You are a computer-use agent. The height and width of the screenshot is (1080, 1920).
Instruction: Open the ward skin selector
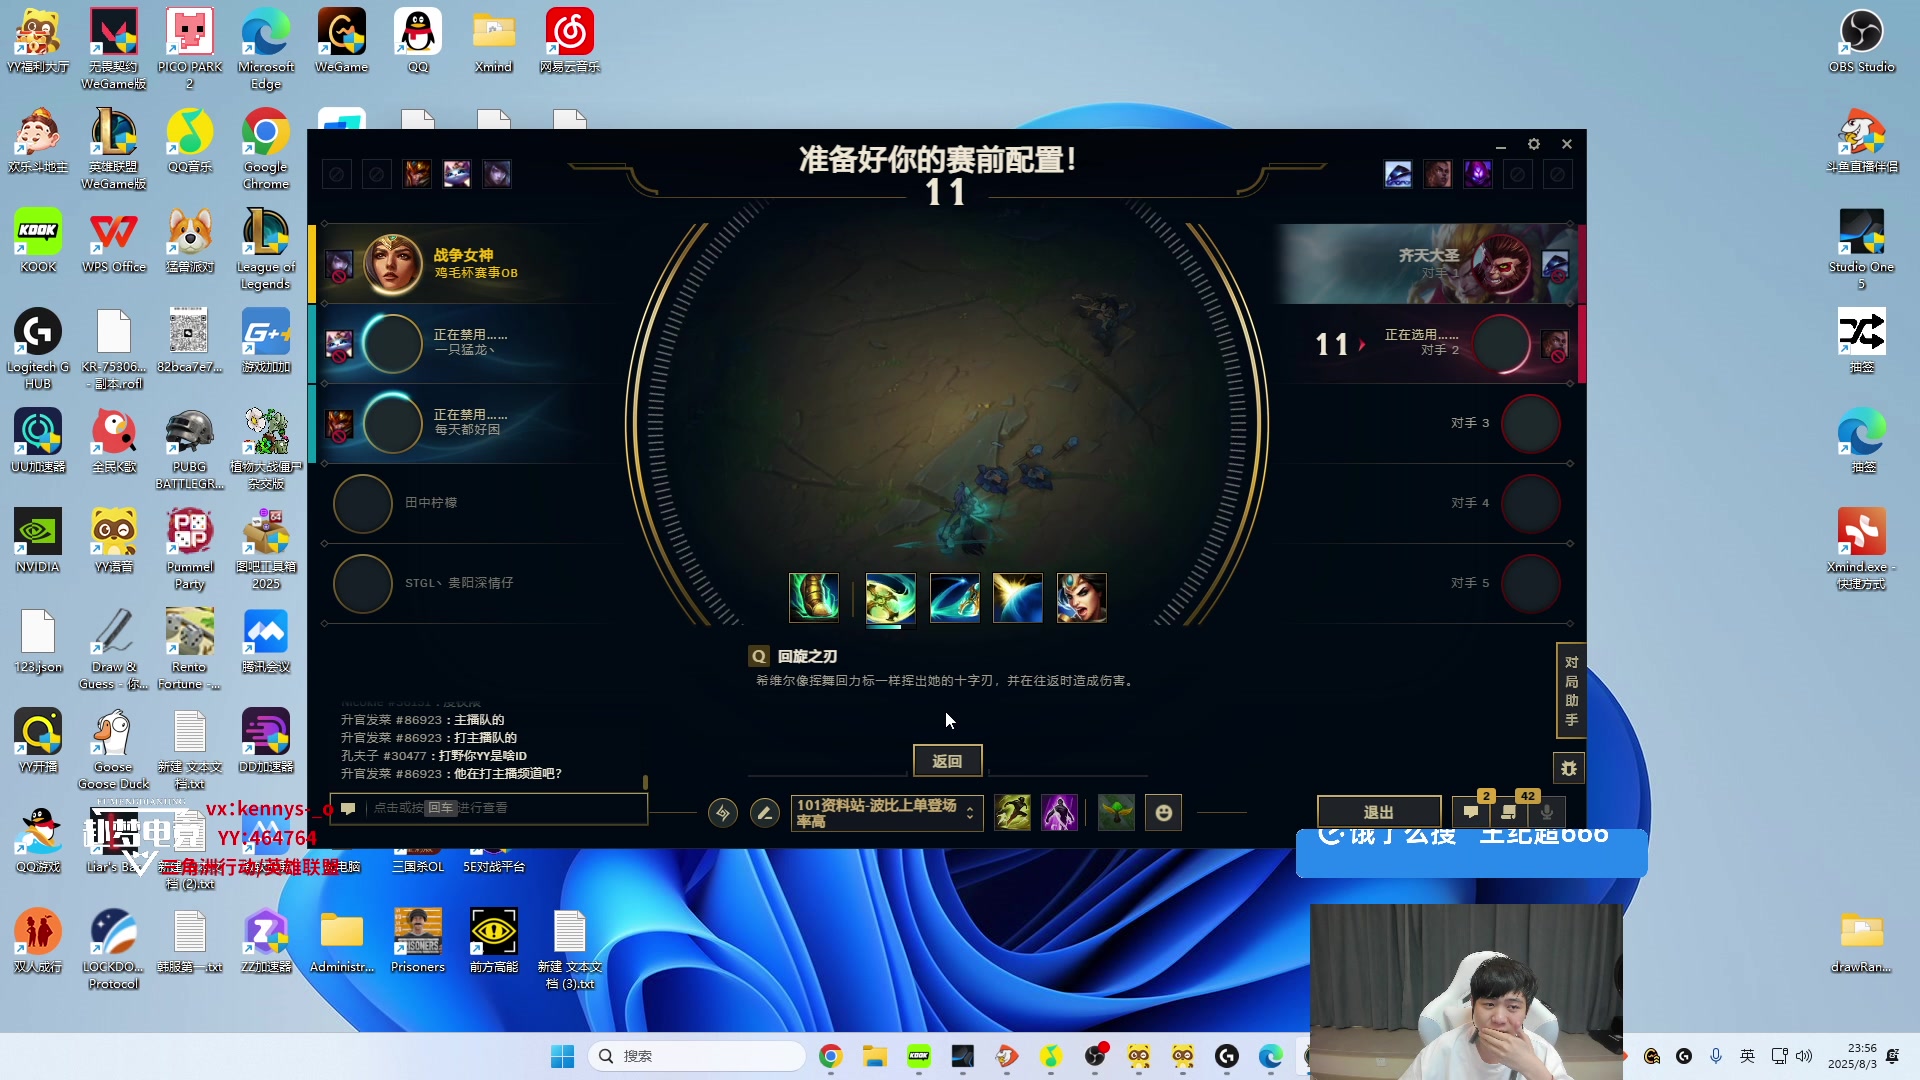pos(1116,813)
